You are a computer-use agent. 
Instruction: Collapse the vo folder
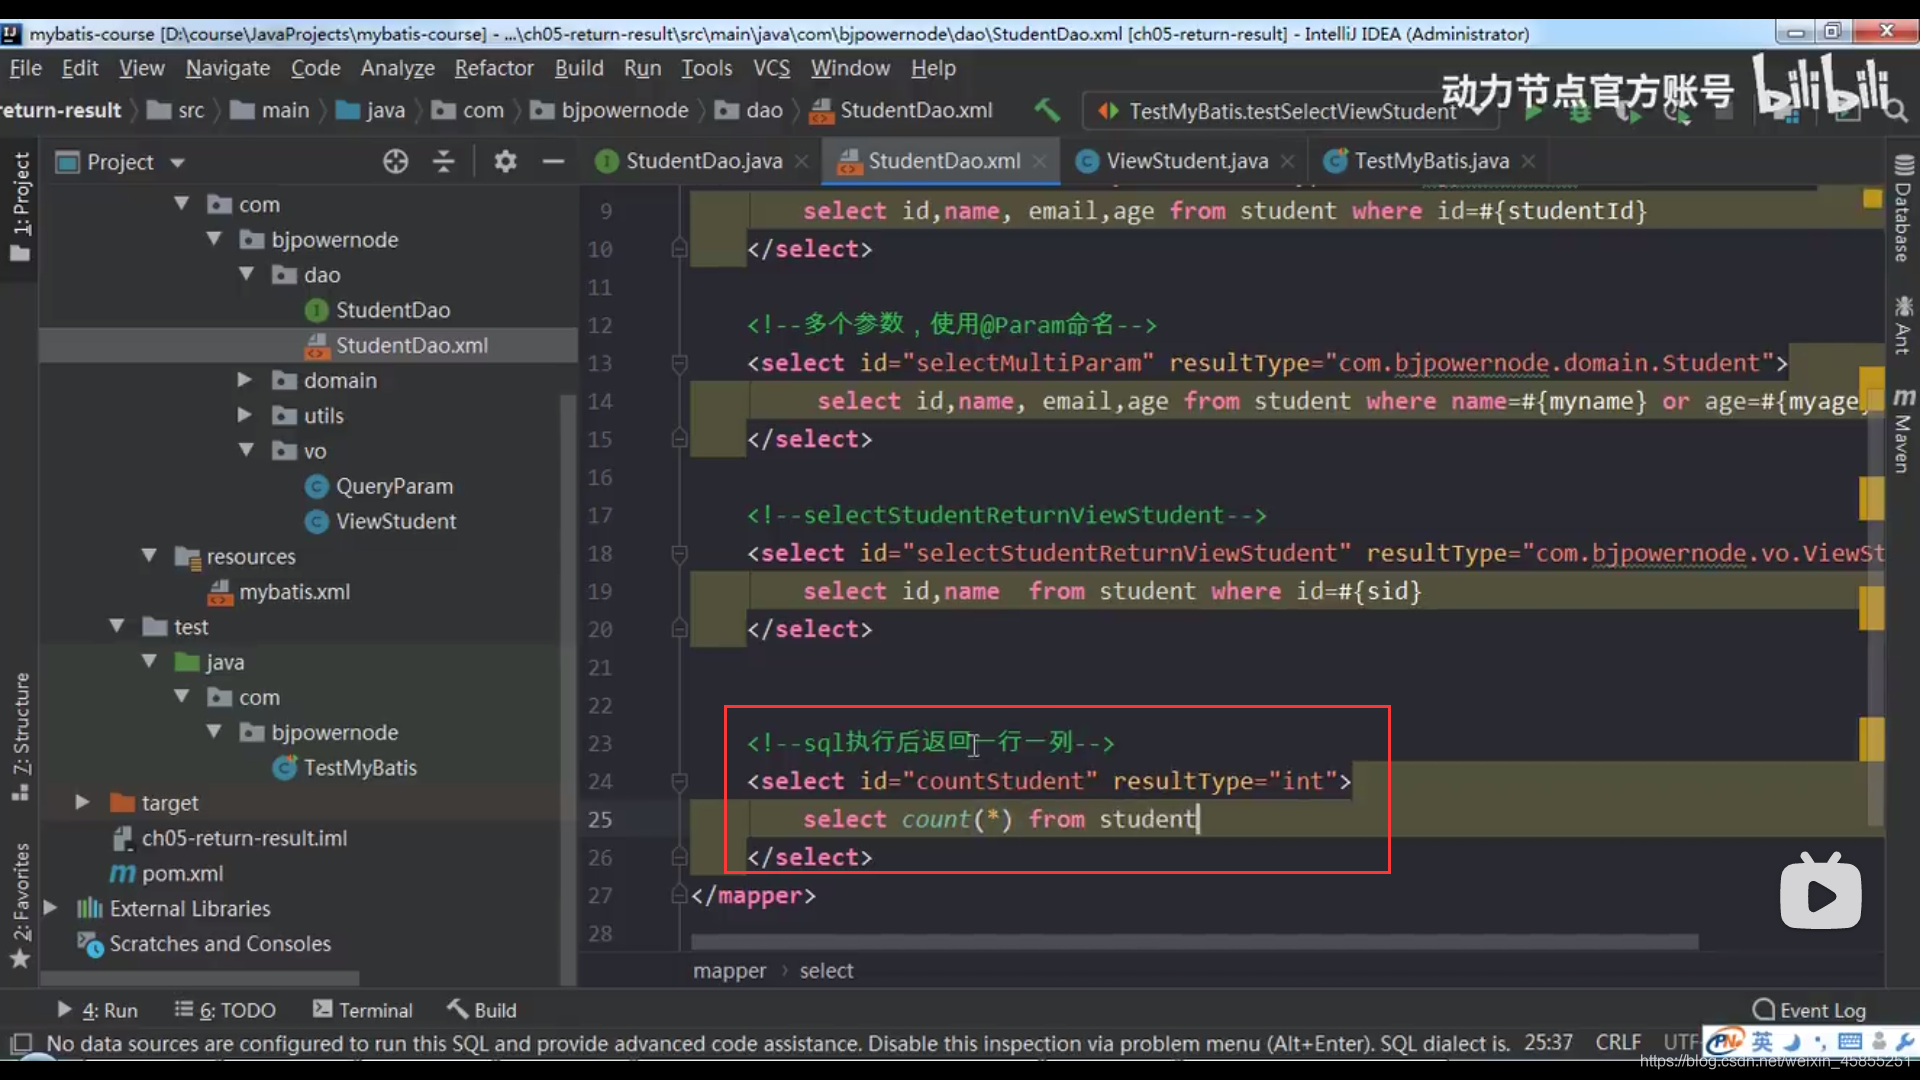(247, 450)
